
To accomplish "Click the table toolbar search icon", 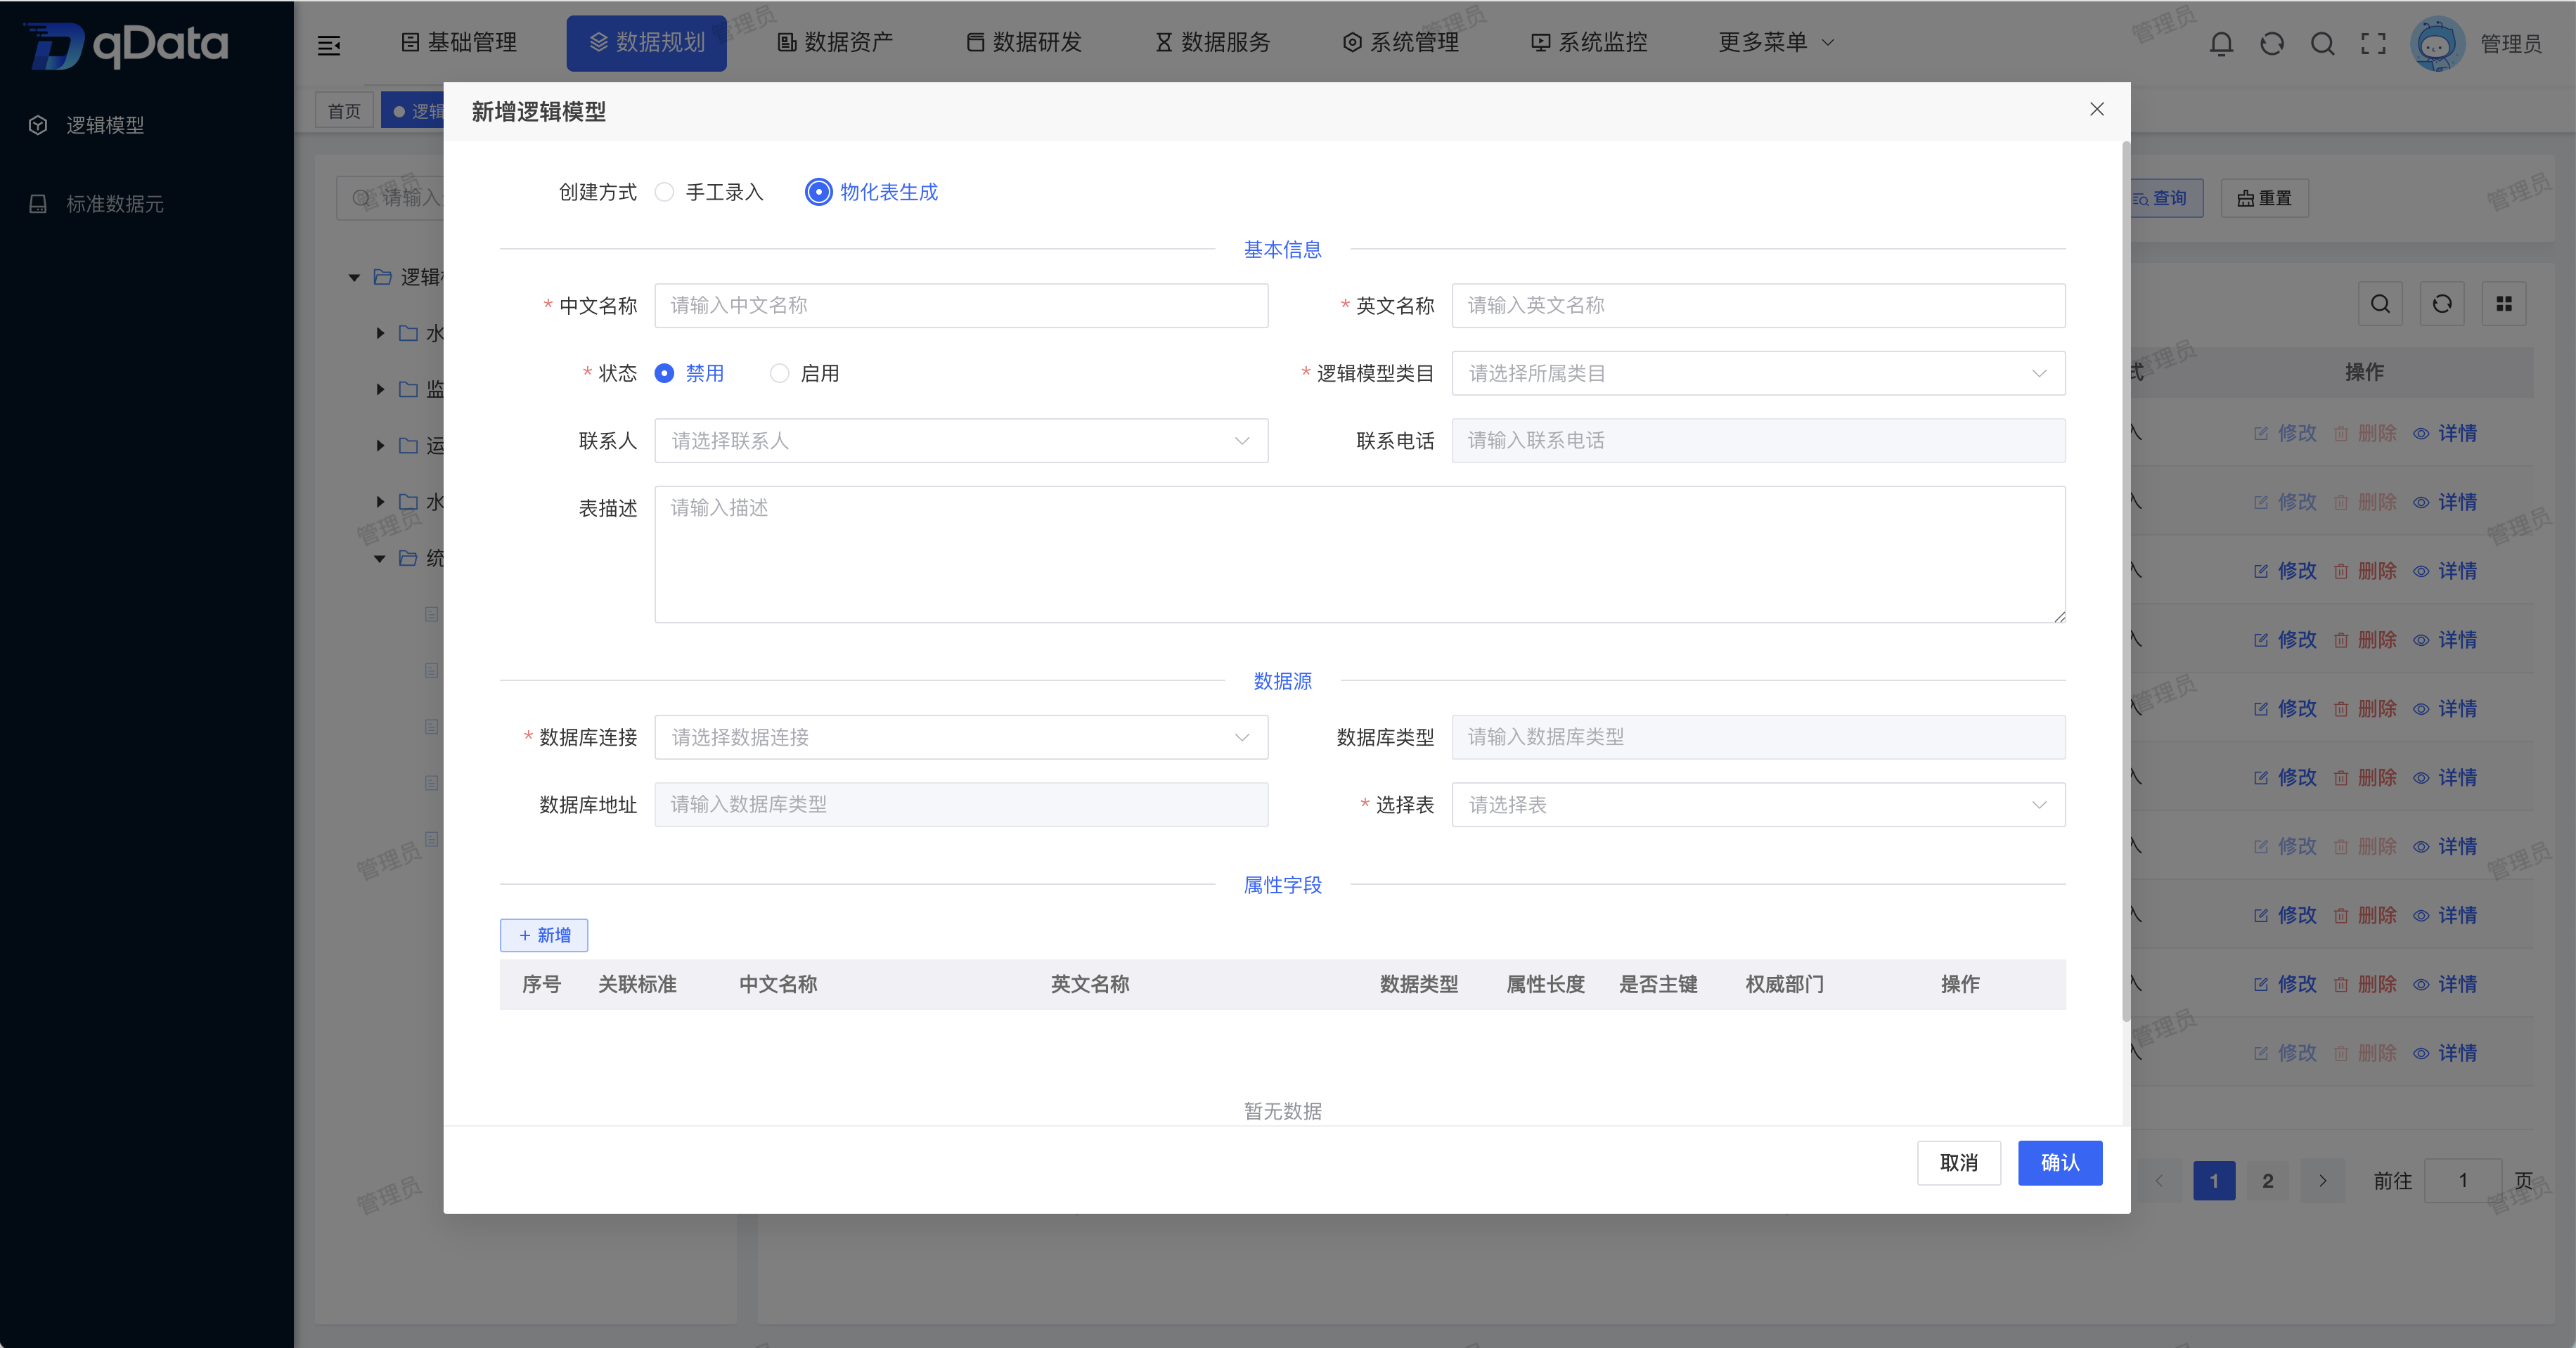I will (2380, 304).
